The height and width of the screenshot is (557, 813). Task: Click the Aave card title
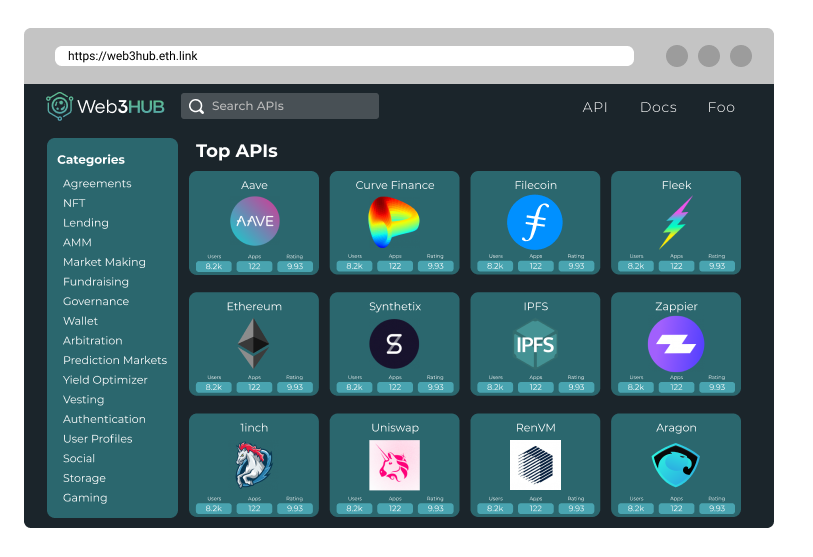coord(254,185)
